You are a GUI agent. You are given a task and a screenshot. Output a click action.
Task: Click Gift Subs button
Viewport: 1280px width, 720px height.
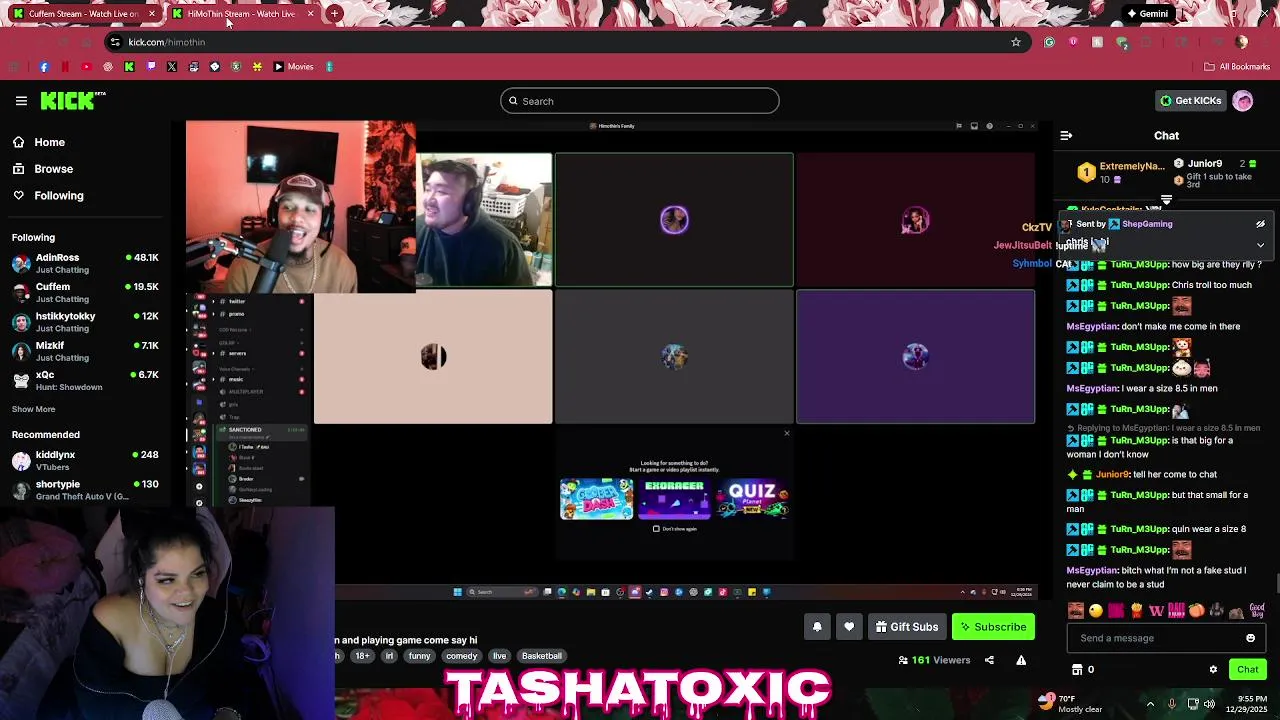907,627
